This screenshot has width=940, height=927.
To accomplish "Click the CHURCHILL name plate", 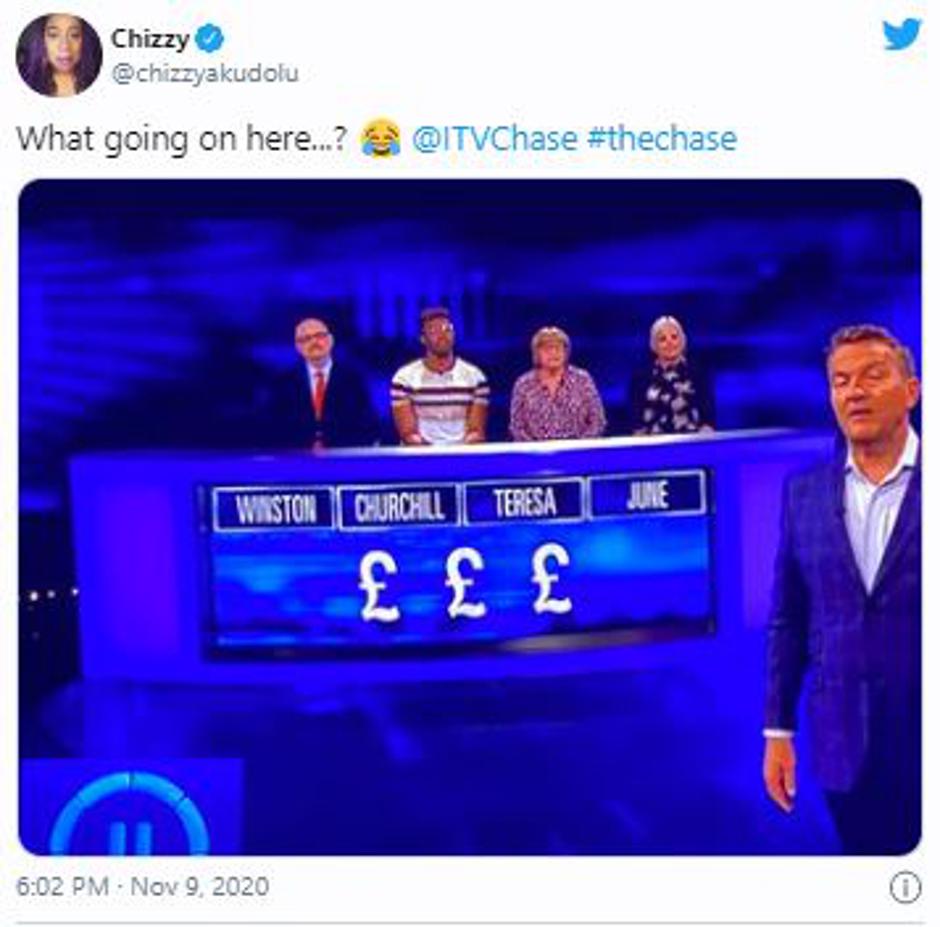I will point(399,506).
